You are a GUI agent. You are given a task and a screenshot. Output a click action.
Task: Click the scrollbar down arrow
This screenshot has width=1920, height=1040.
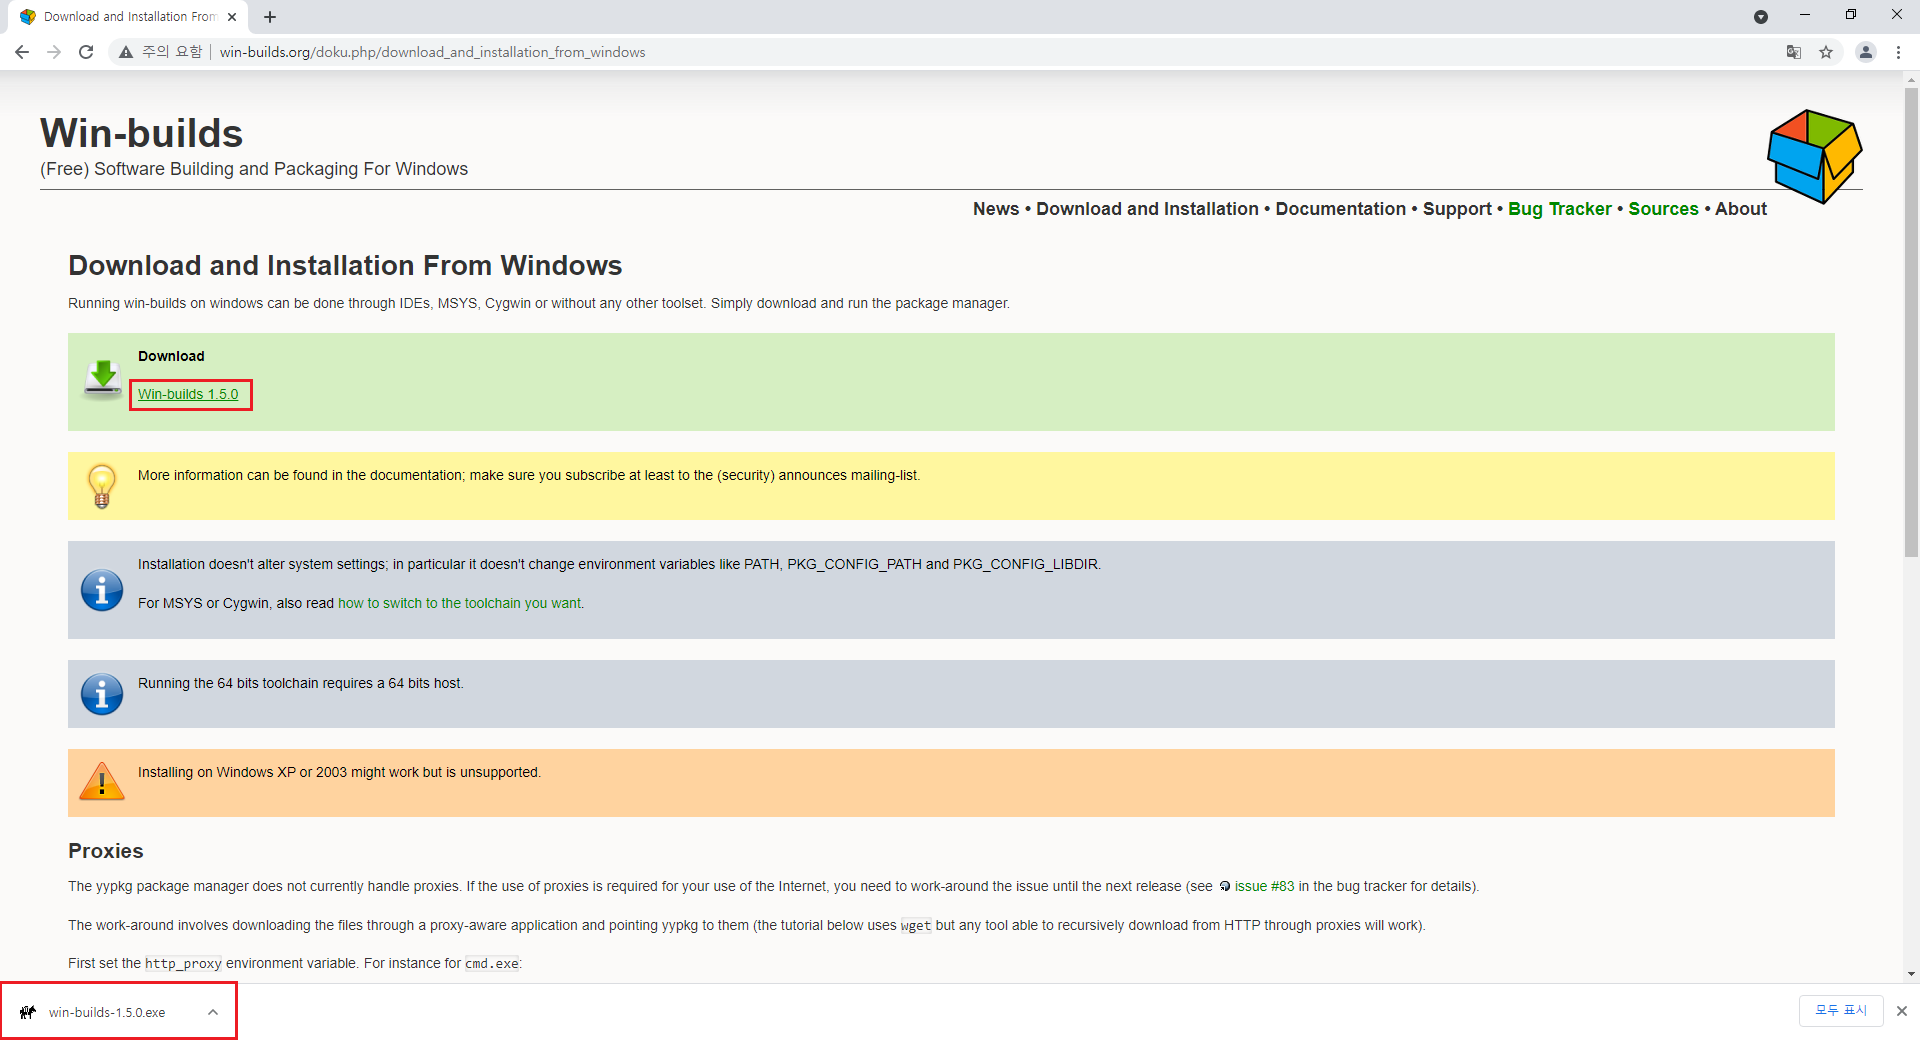pyautogui.click(x=1911, y=974)
